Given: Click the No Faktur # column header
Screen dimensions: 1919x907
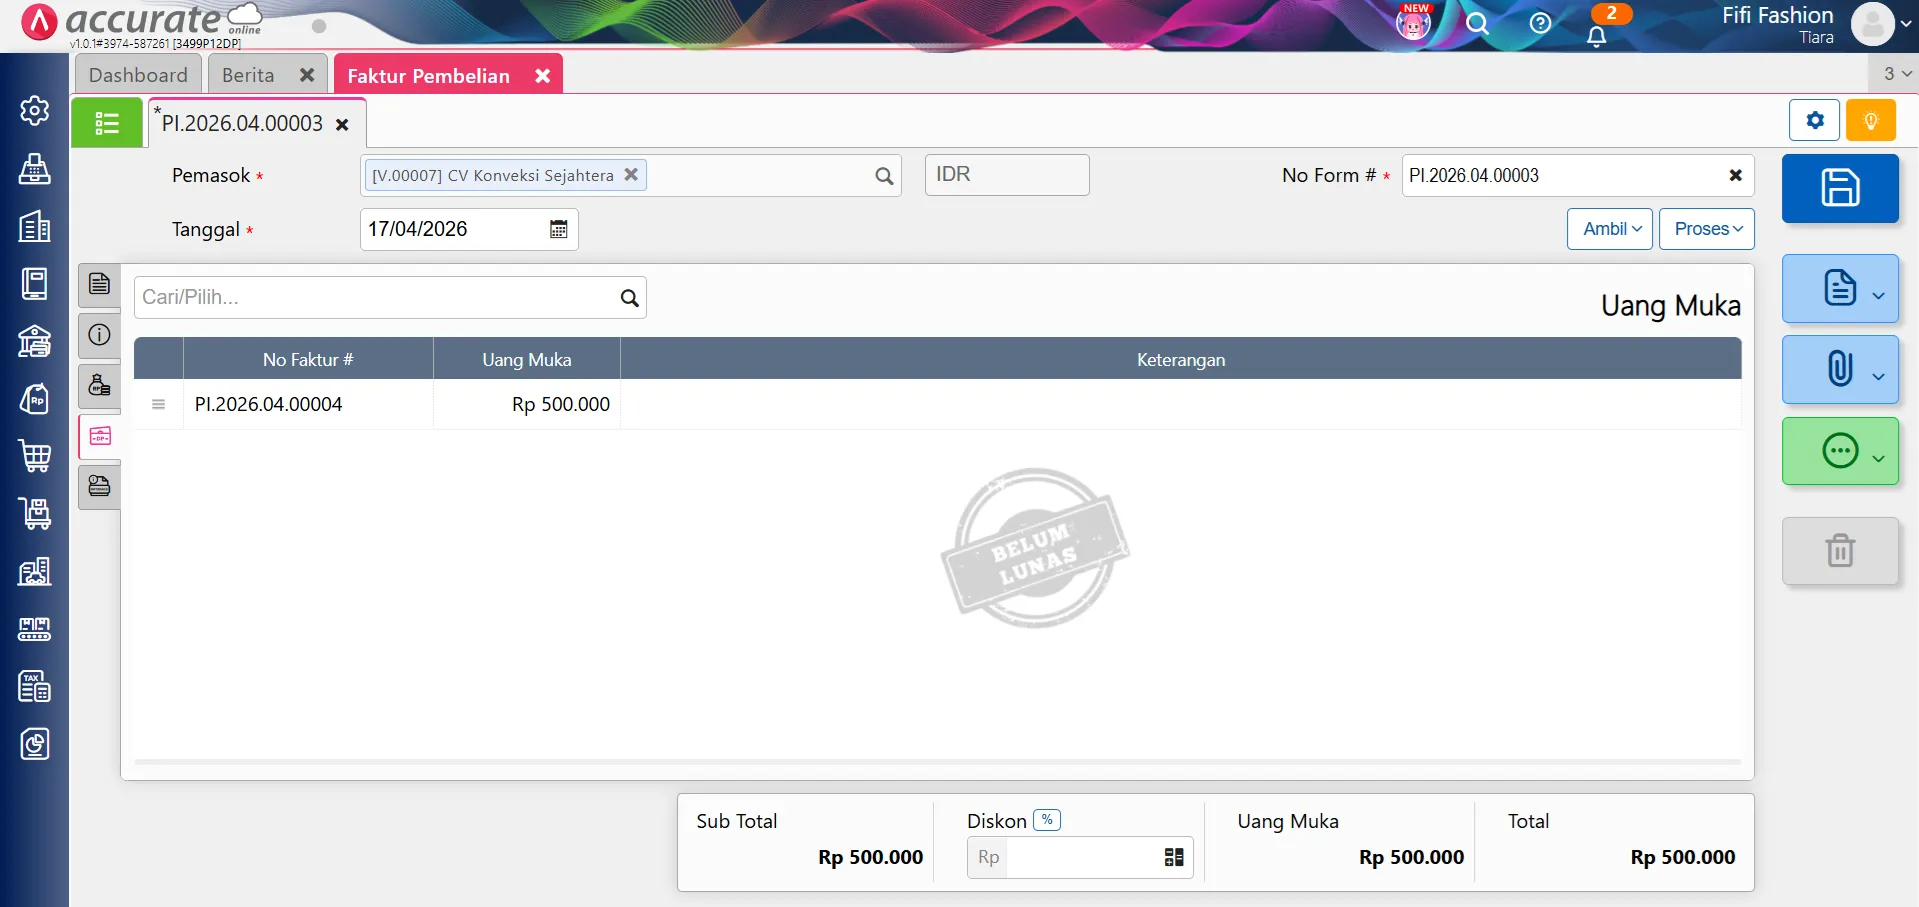Looking at the screenshot, I should (308, 359).
